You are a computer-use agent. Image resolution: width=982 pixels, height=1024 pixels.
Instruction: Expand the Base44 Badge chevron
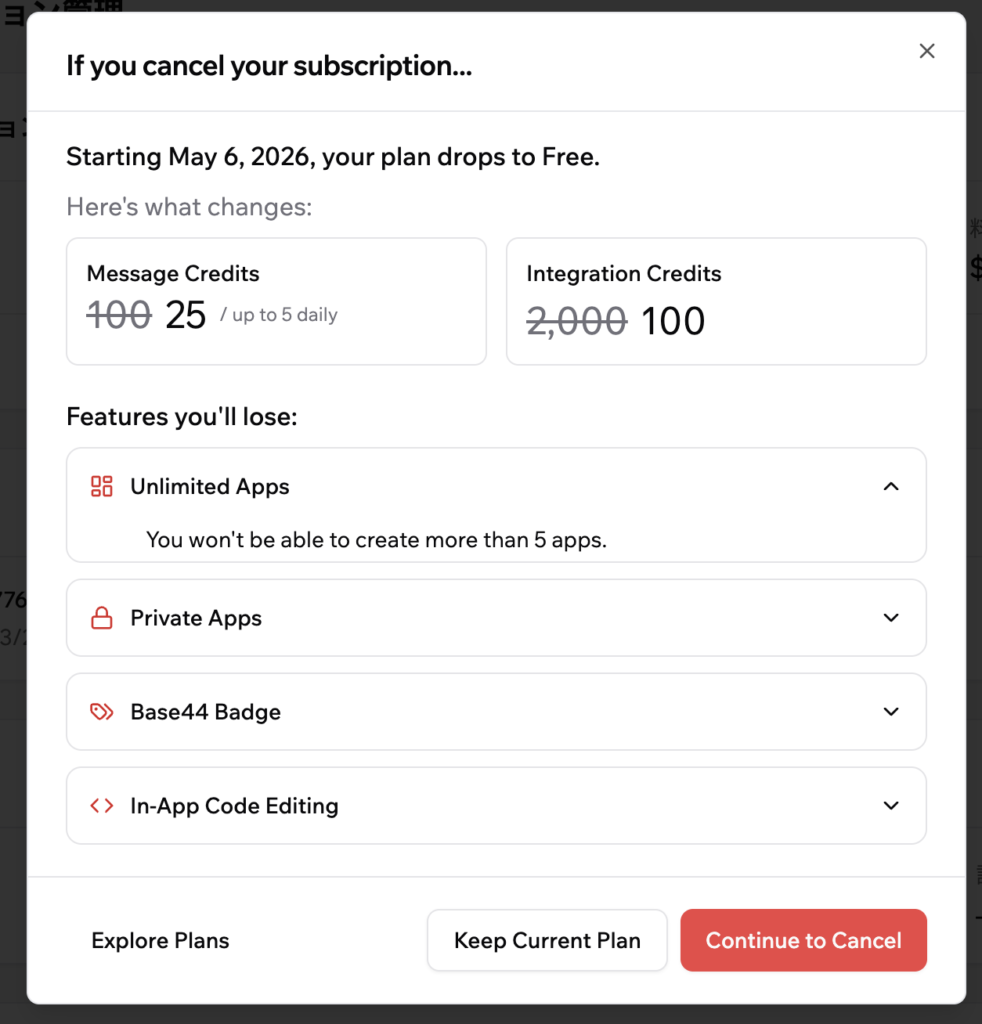[x=891, y=712]
